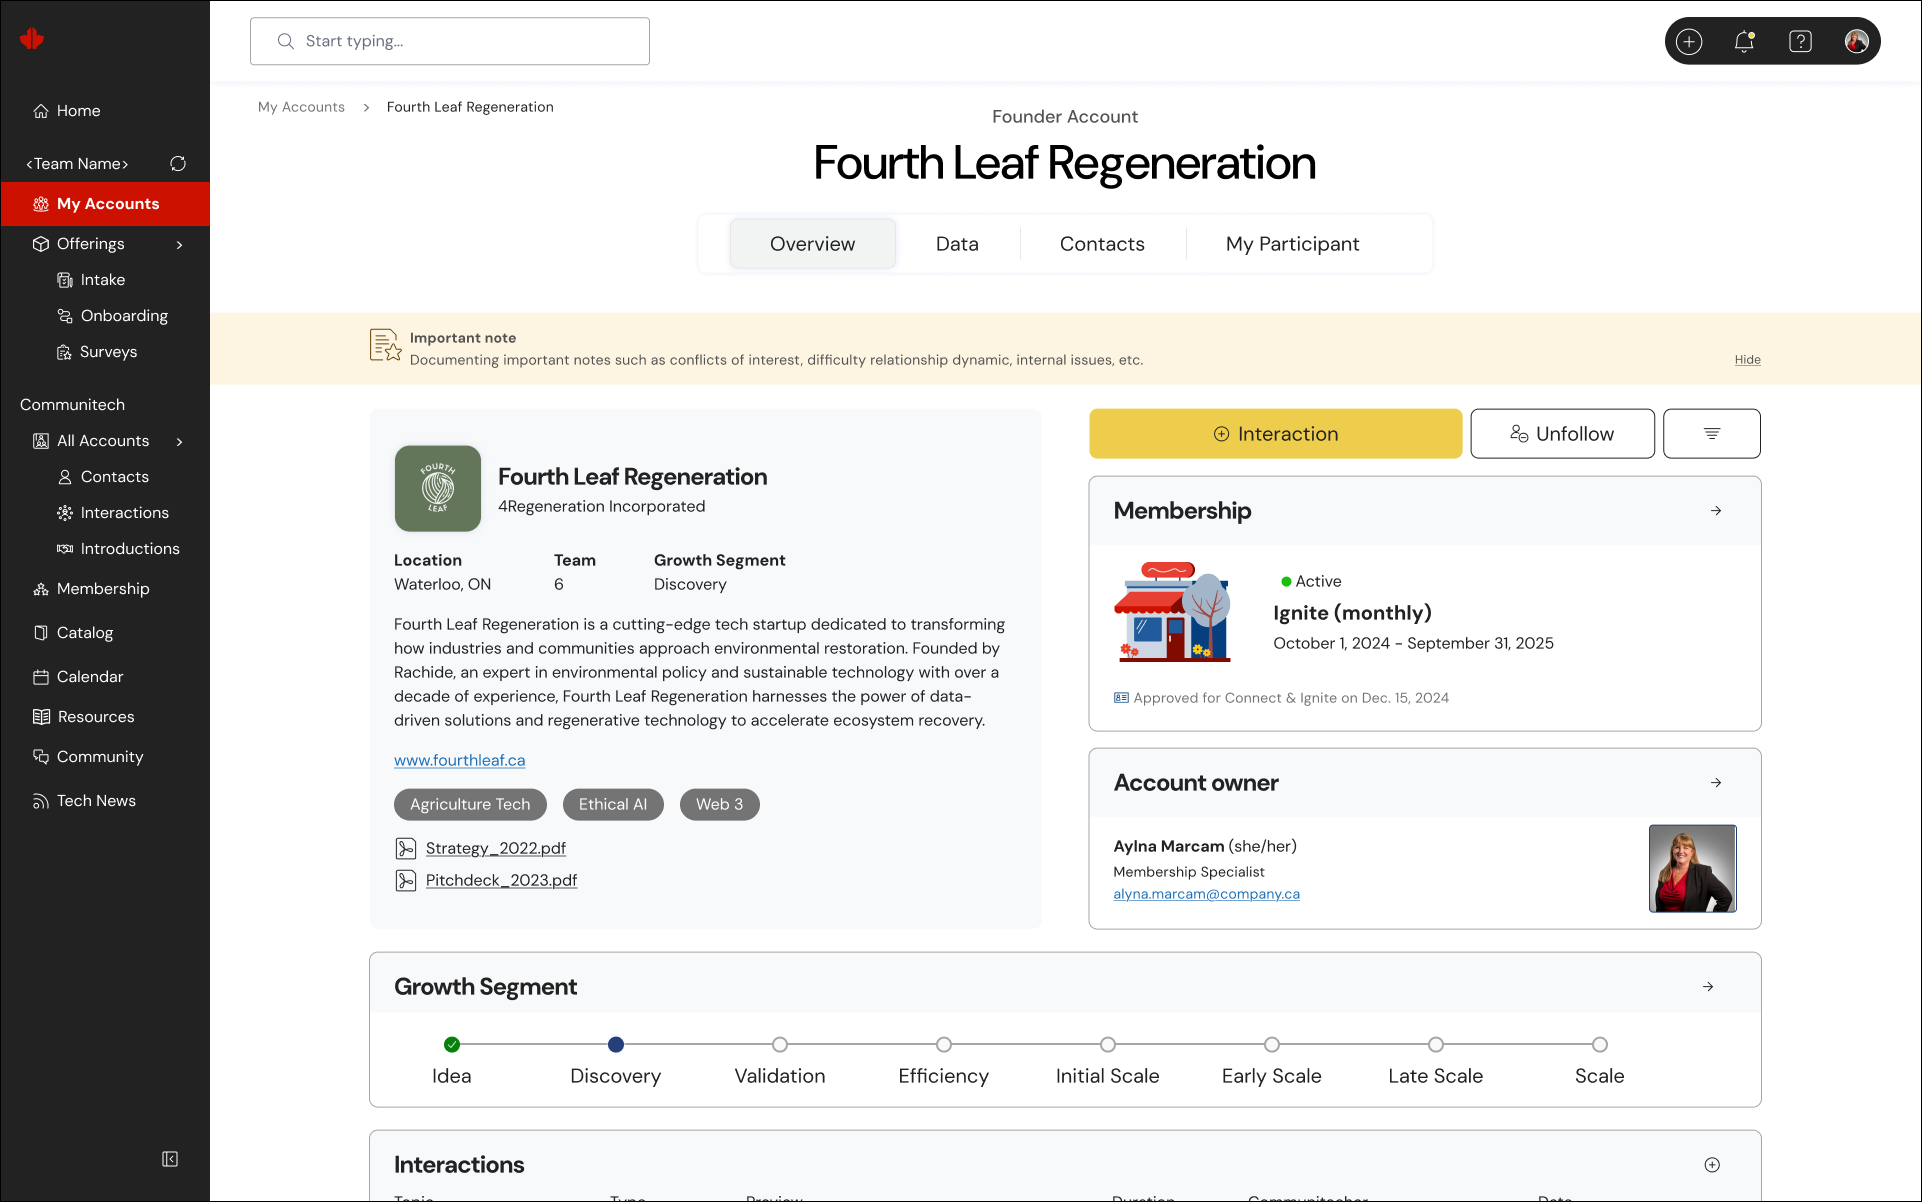Select the Late Scale growth stage
This screenshot has width=1922, height=1202.
1435,1045
